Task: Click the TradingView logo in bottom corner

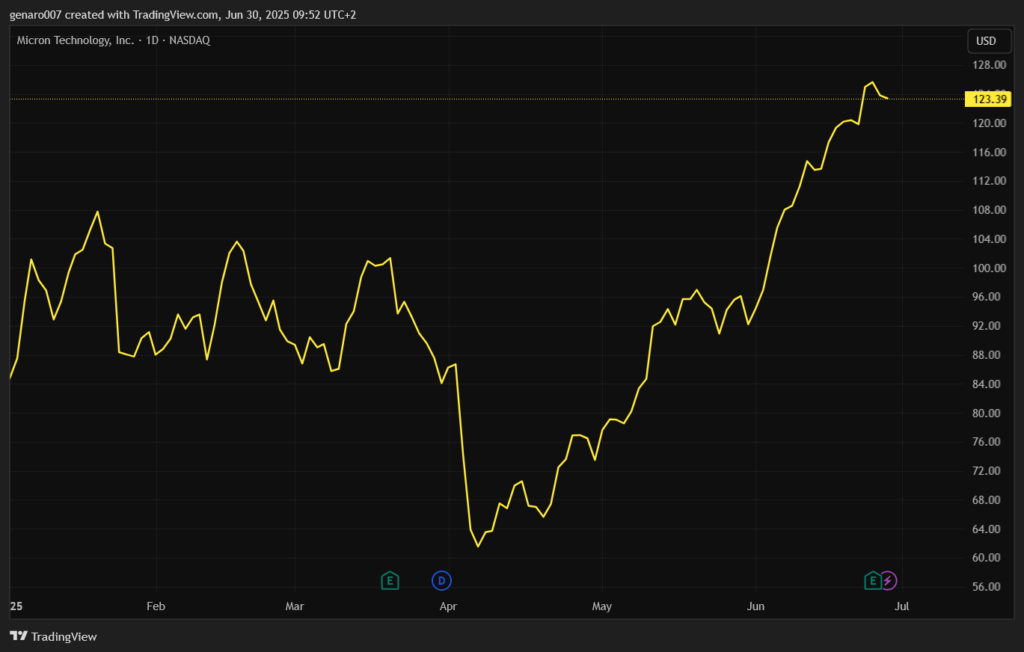Action: click(x=54, y=636)
